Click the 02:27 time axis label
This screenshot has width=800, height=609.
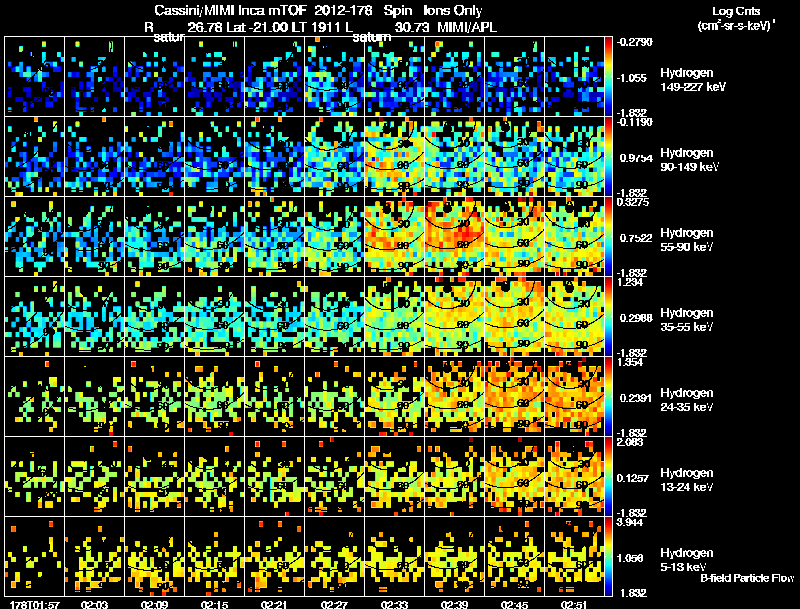pyautogui.click(x=334, y=605)
